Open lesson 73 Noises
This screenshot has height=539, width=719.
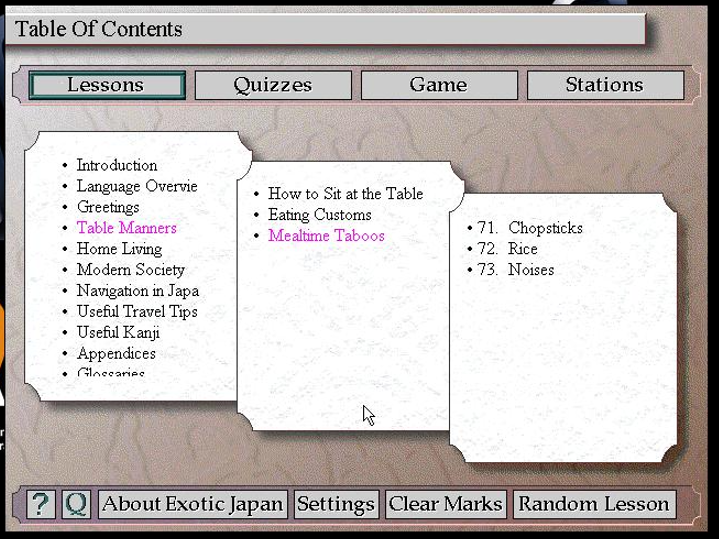515,270
